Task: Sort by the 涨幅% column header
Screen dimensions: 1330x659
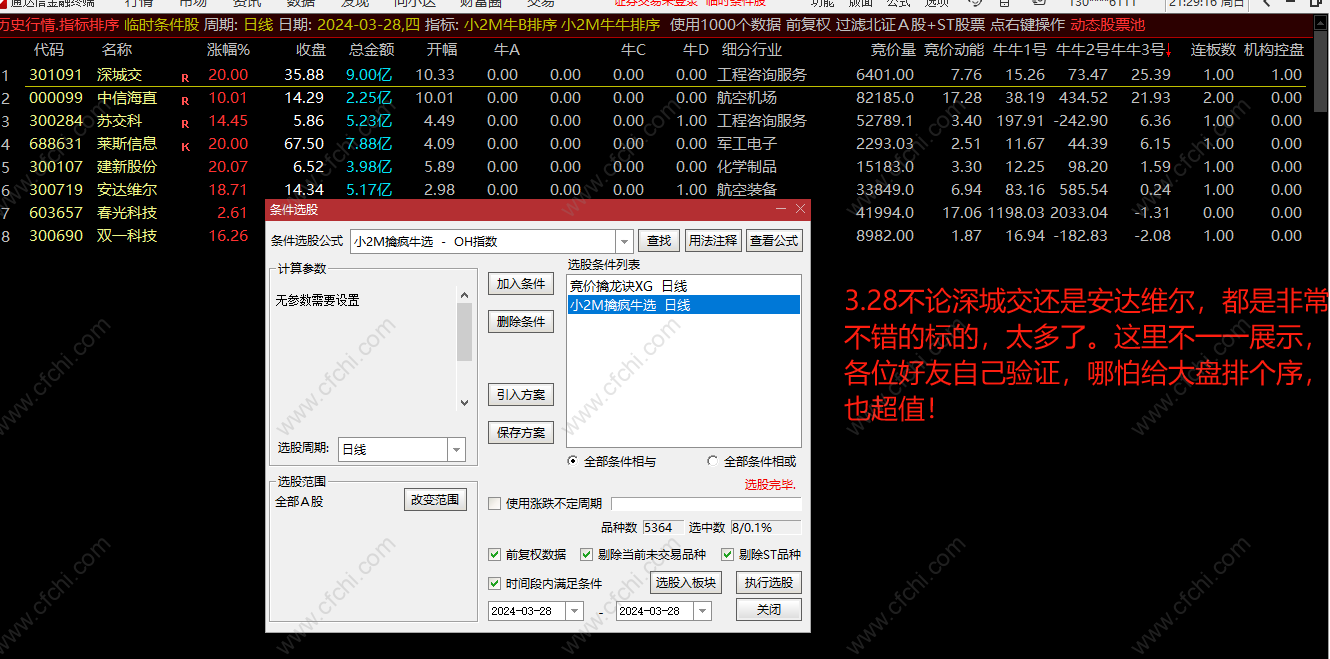Action: pyautogui.click(x=228, y=50)
